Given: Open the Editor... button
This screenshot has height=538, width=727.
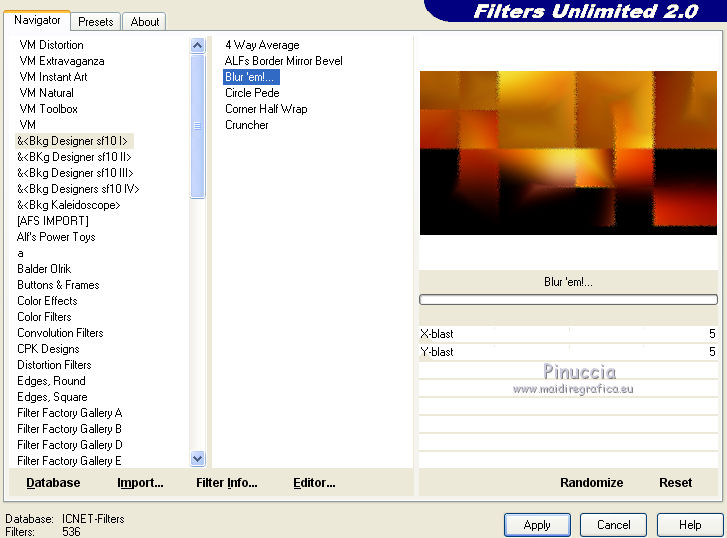Looking at the screenshot, I should 314,483.
